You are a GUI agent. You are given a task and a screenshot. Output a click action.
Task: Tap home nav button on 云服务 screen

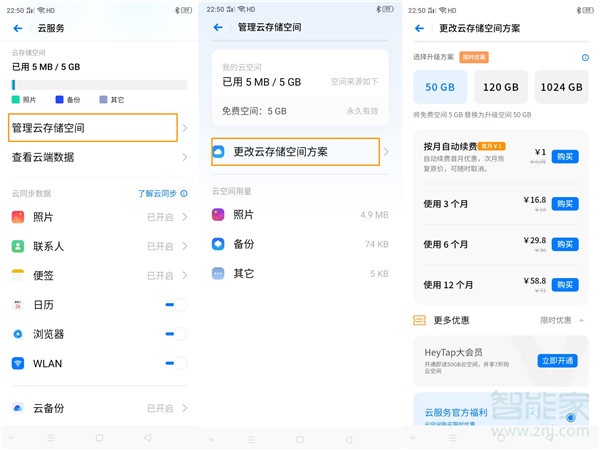coord(99,437)
